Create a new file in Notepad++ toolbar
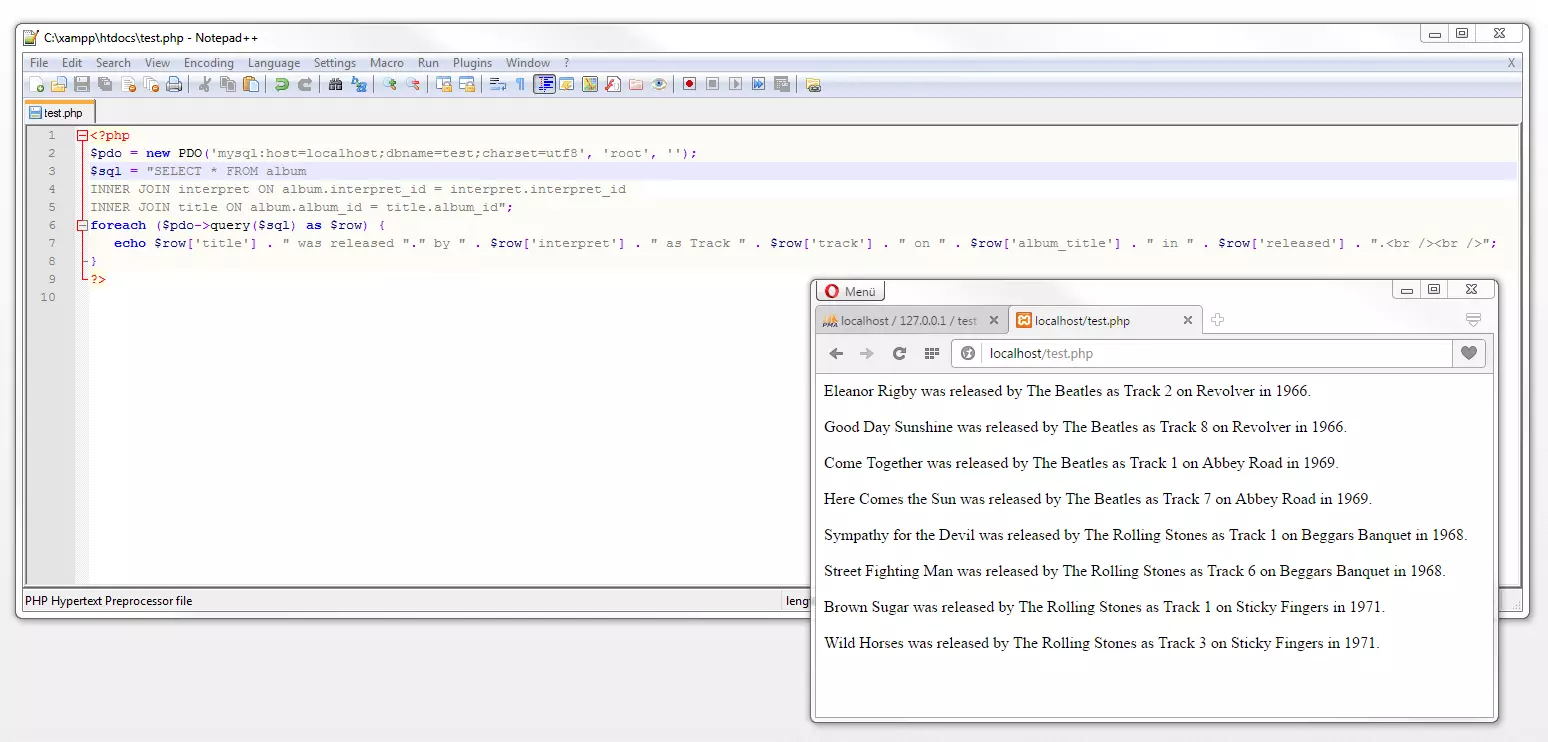The height and width of the screenshot is (742, 1548). coord(37,85)
